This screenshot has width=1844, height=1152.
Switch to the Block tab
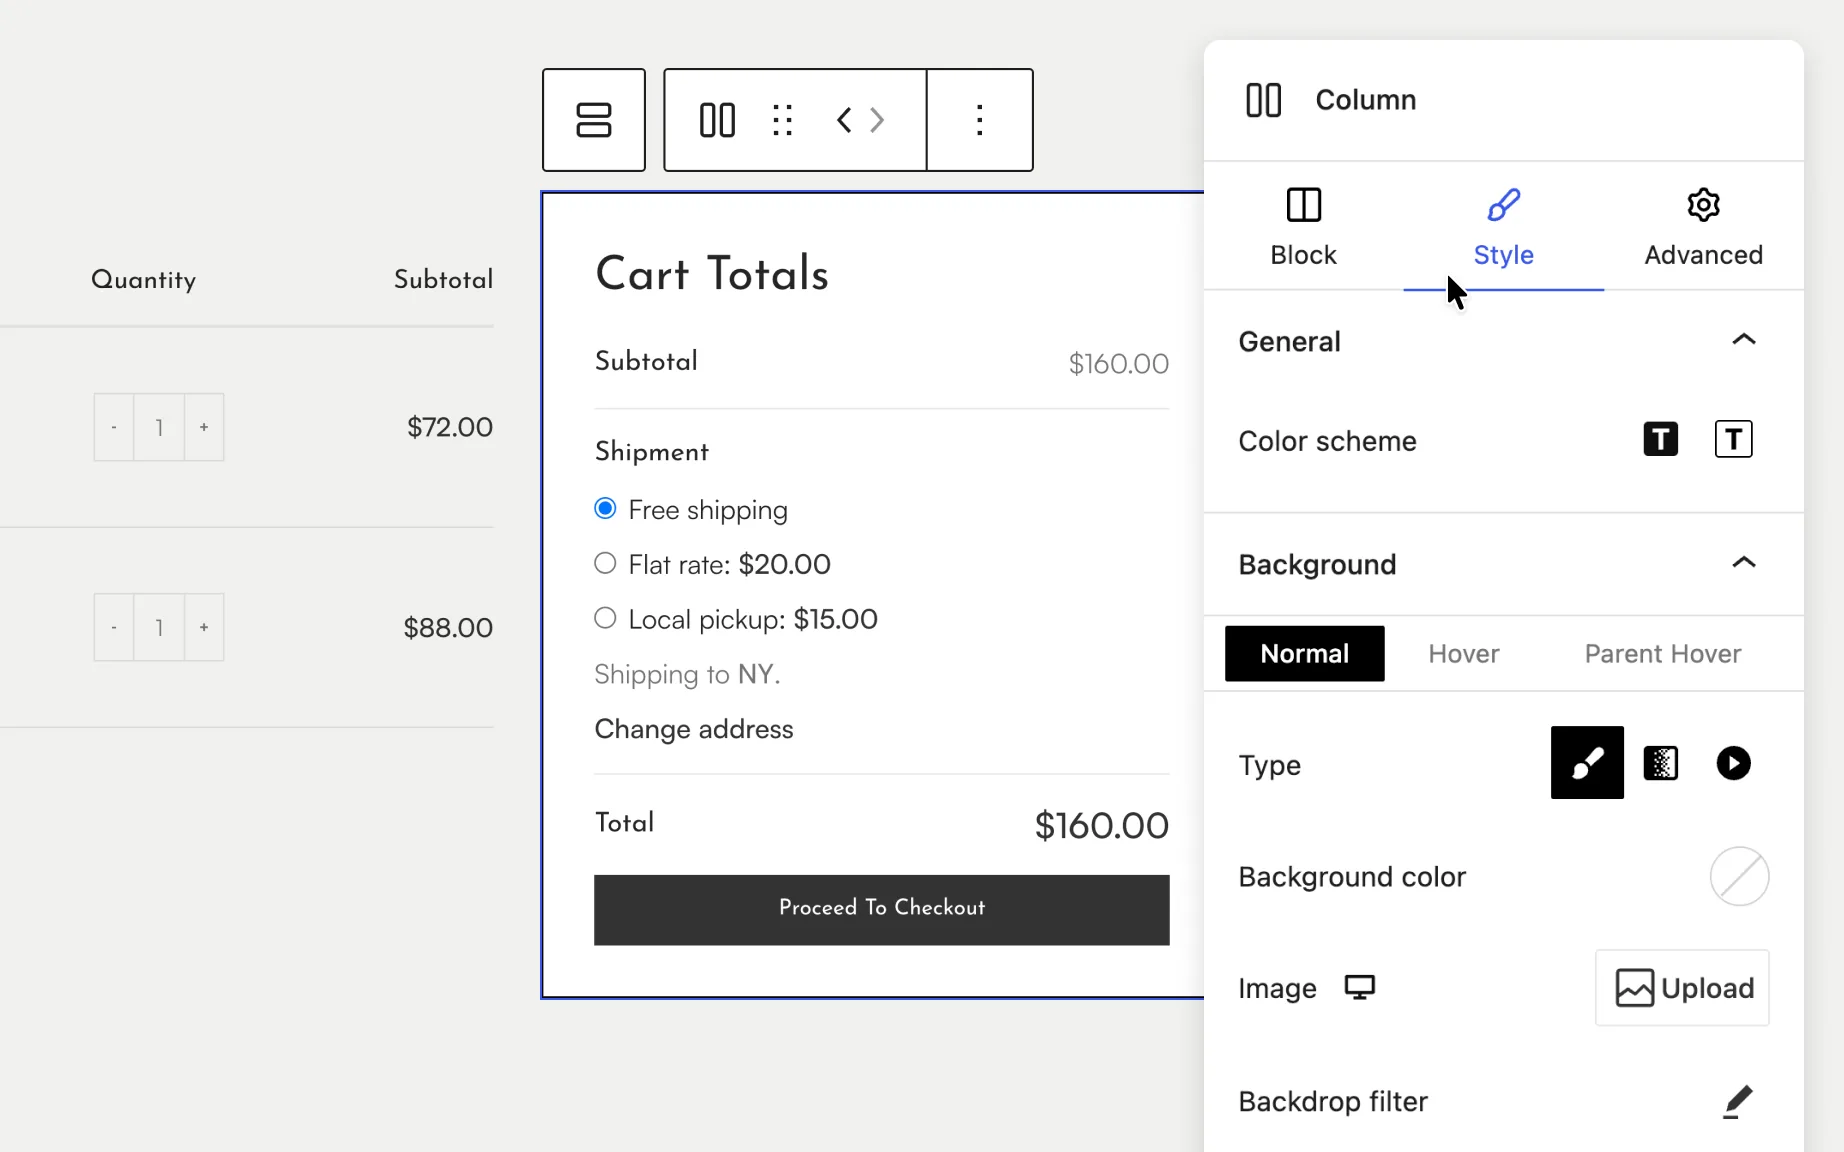pos(1304,227)
